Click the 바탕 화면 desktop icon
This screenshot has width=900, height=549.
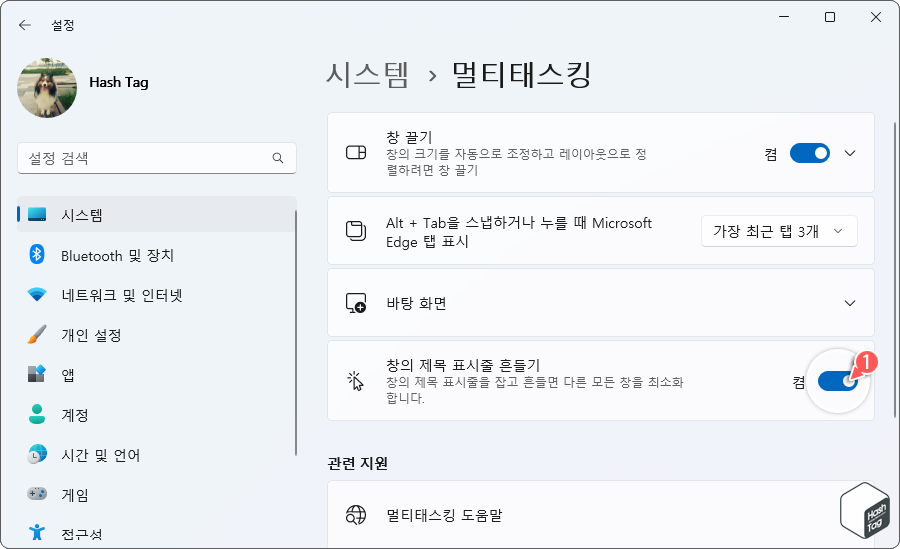[x=356, y=303]
